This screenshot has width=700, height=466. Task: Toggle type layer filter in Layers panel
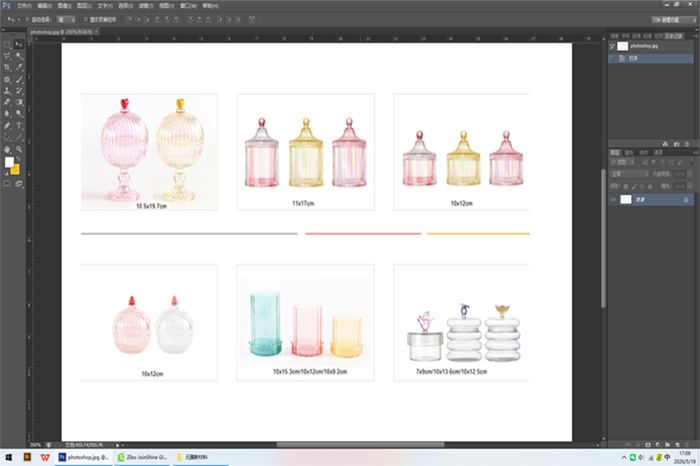click(x=662, y=162)
